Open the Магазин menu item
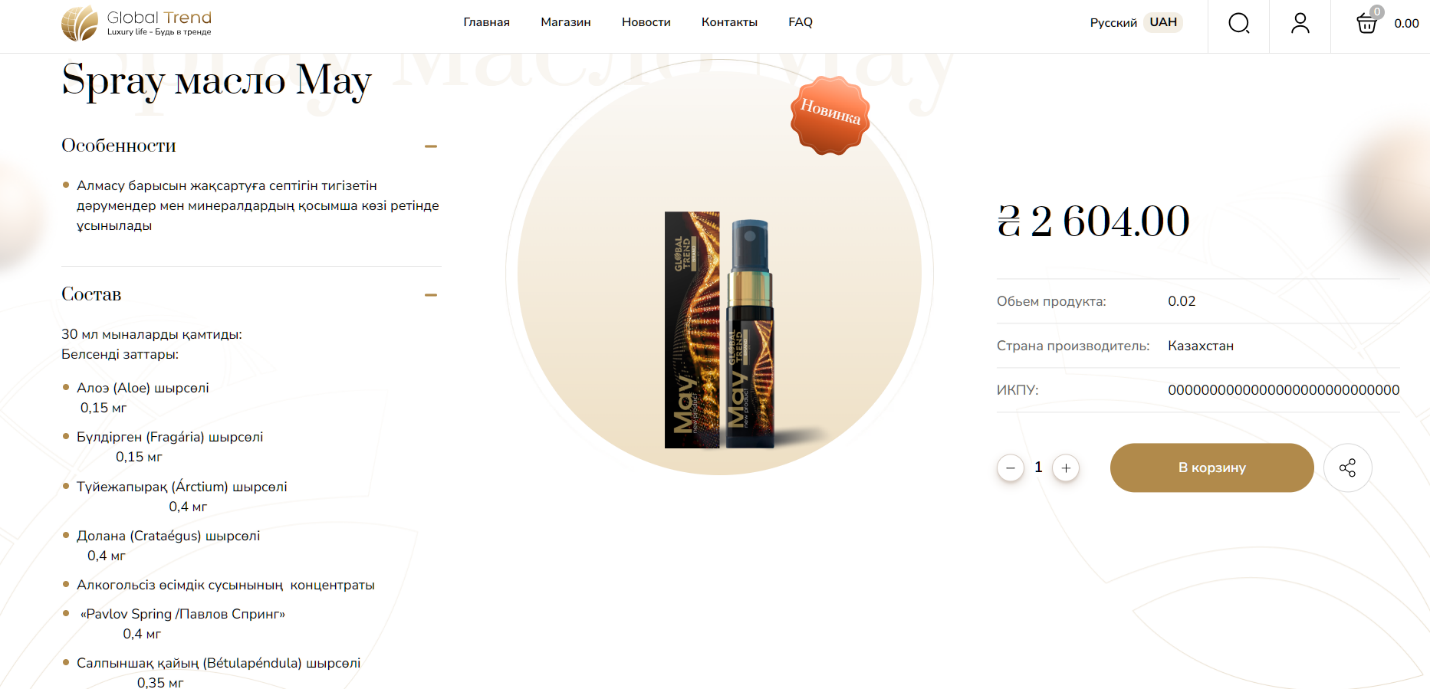Viewport: 1430px width, 689px height. click(x=566, y=22)
